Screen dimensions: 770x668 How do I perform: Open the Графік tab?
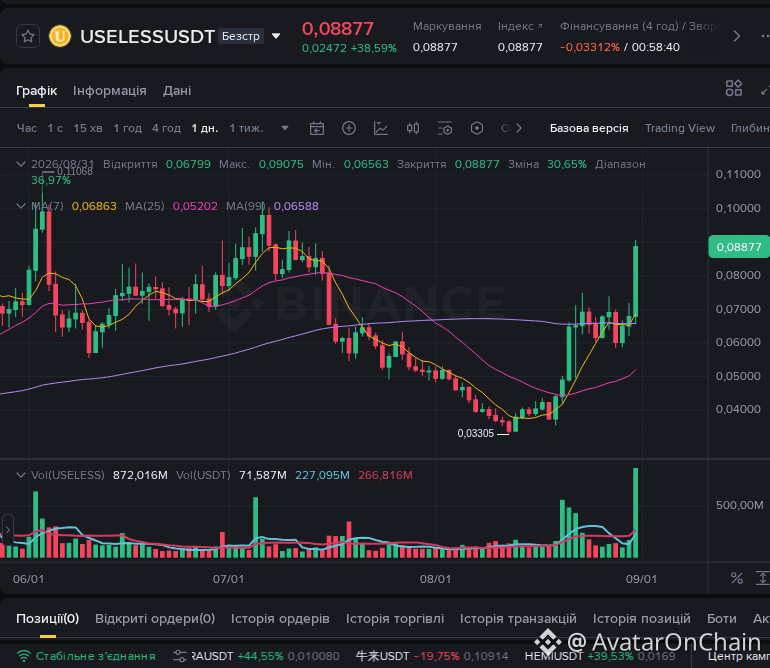[x=36, y=91]
